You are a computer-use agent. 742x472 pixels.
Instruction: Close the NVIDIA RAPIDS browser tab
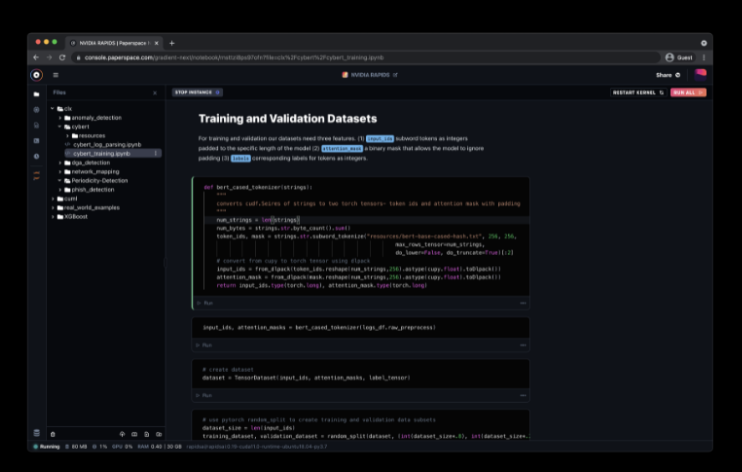(x=157, y=43)
